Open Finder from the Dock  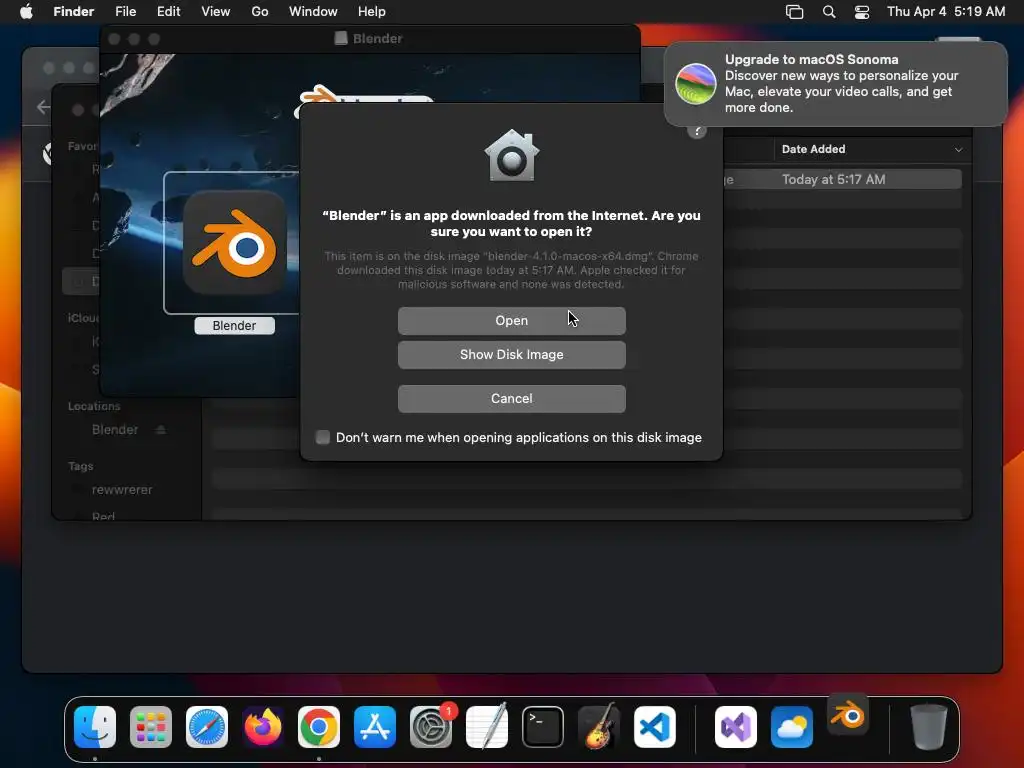click(x=95, y=727)
